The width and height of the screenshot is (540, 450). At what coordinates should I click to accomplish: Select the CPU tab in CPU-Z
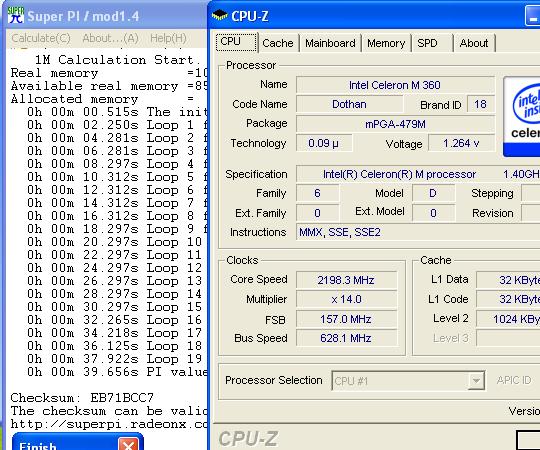coord(237,42)
